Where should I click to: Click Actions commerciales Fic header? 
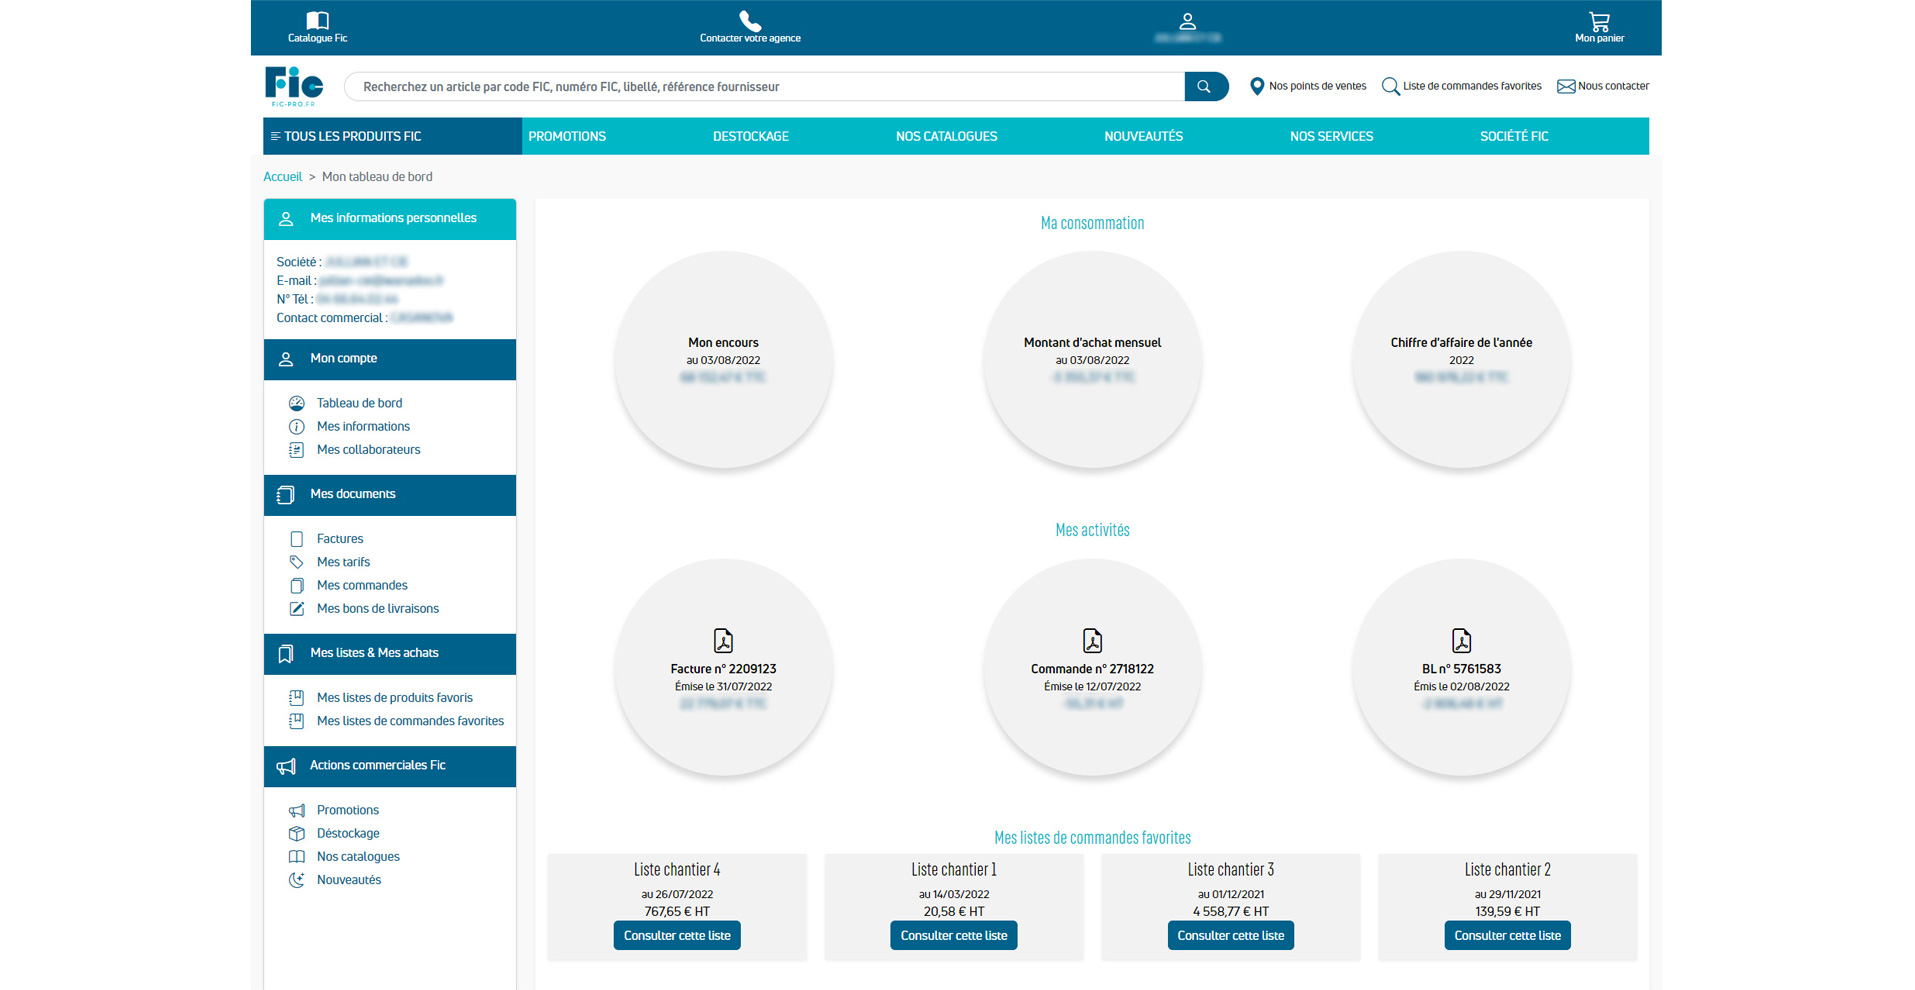pyautogui.click(x=390, y=766)
